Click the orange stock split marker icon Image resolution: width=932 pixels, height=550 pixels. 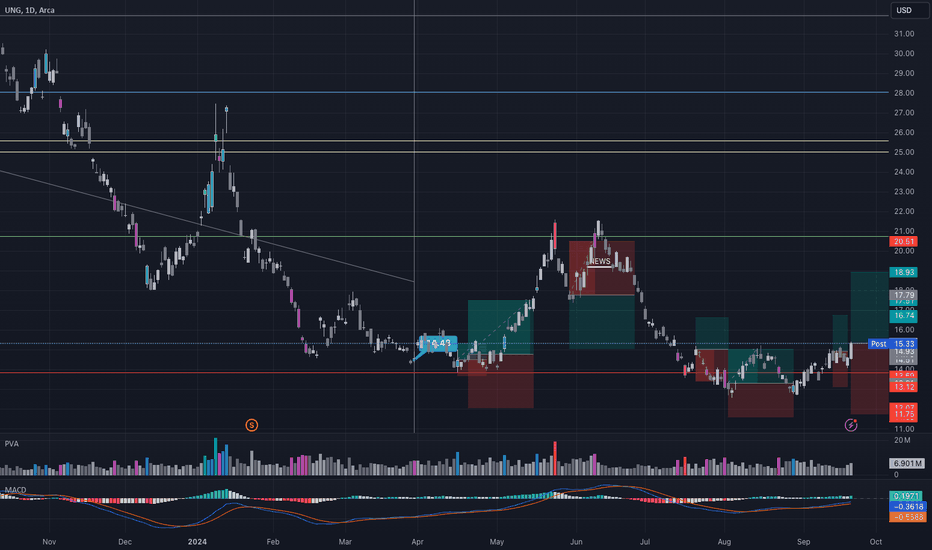coord(251,425)
